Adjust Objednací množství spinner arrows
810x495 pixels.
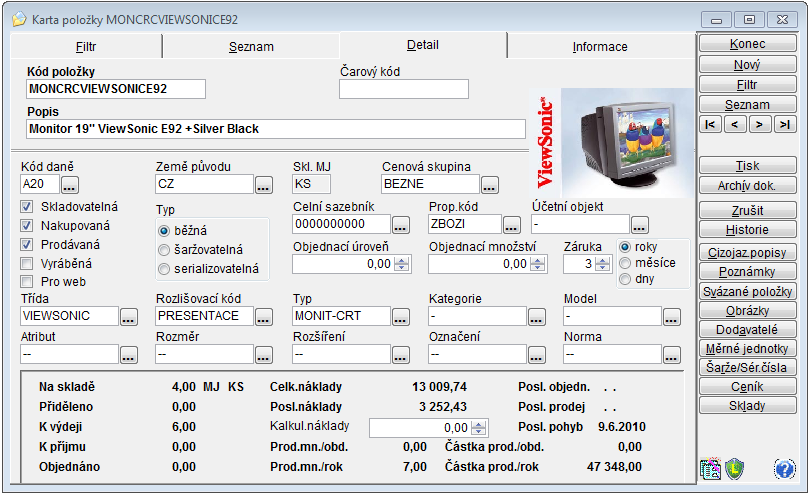click(538, 264)
